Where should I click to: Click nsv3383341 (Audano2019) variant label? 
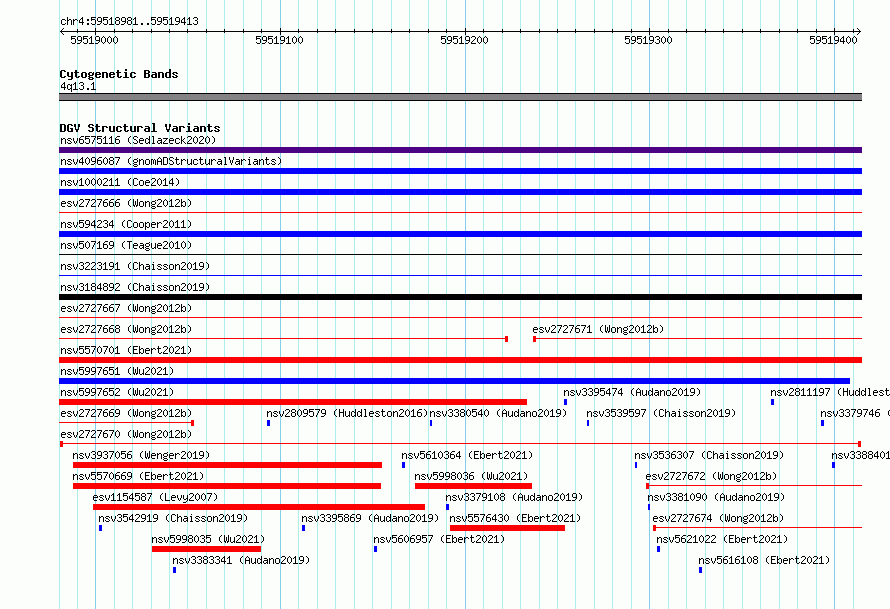[x=241, y=560]
